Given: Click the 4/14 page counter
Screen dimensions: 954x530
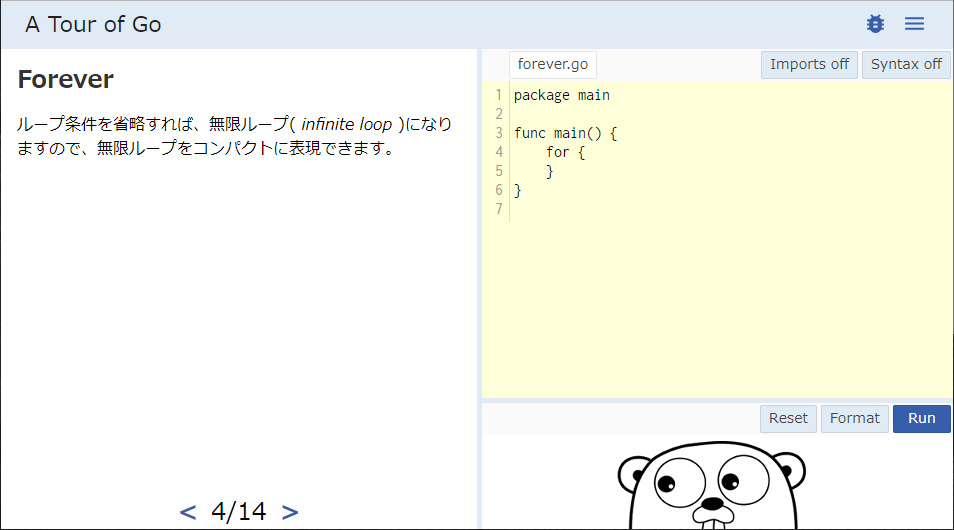Looking at the screenshot, I should pyautogui.click(x=238, y=512).
